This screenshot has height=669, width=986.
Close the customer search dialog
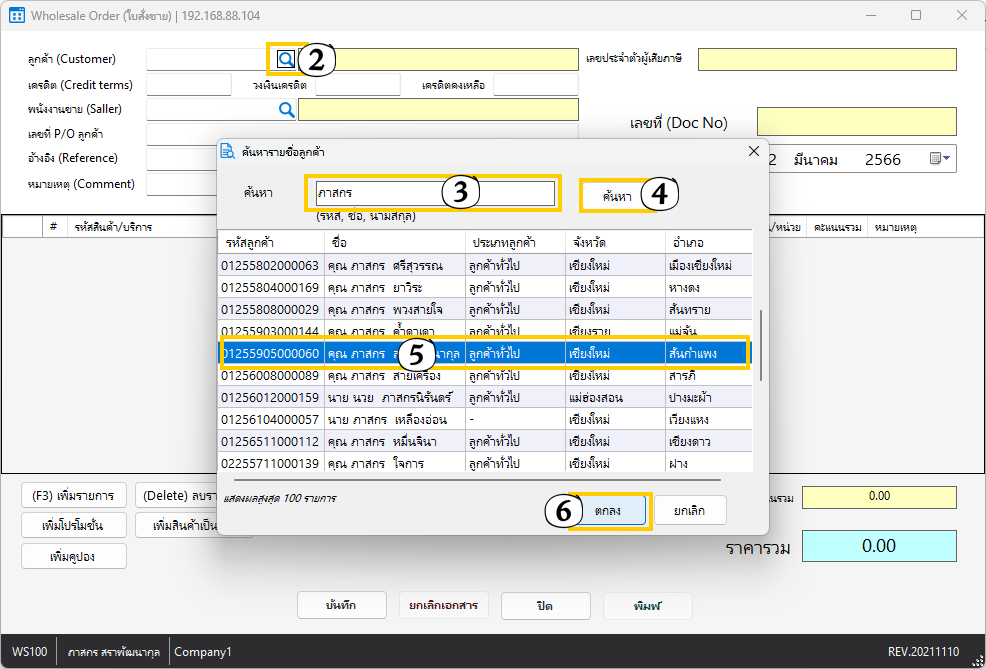pyautogui.click(x=754, y=151)
